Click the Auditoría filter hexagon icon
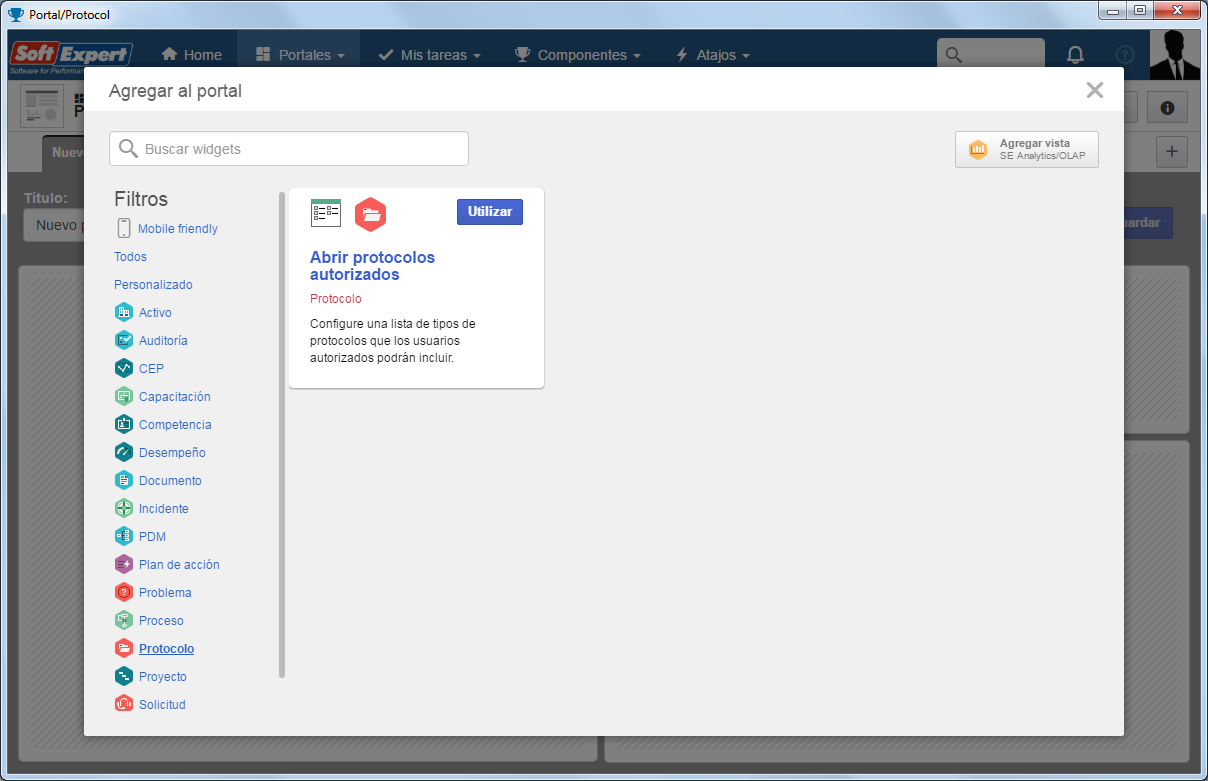This screenshot has width=1208, height=781. (x=124, y=340)
